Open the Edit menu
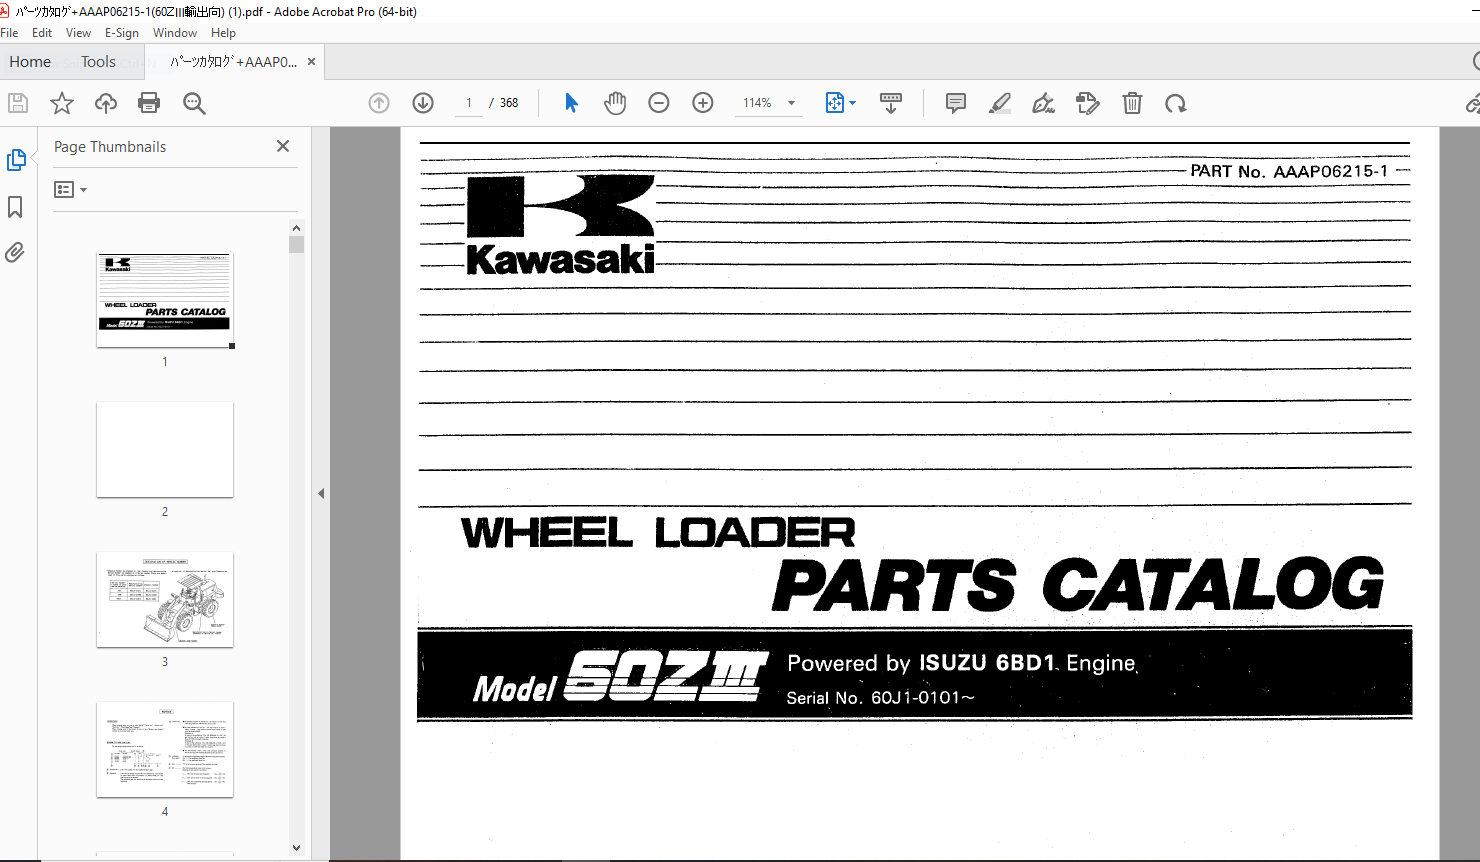This screenshot has width=1480, height=862. [42, 33]
